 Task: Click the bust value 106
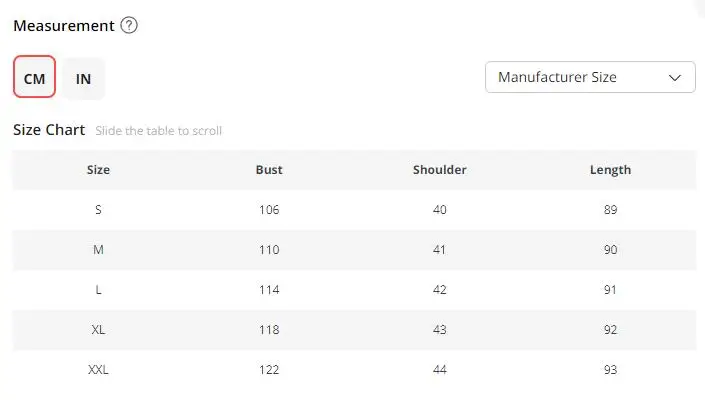pos(269,210)
